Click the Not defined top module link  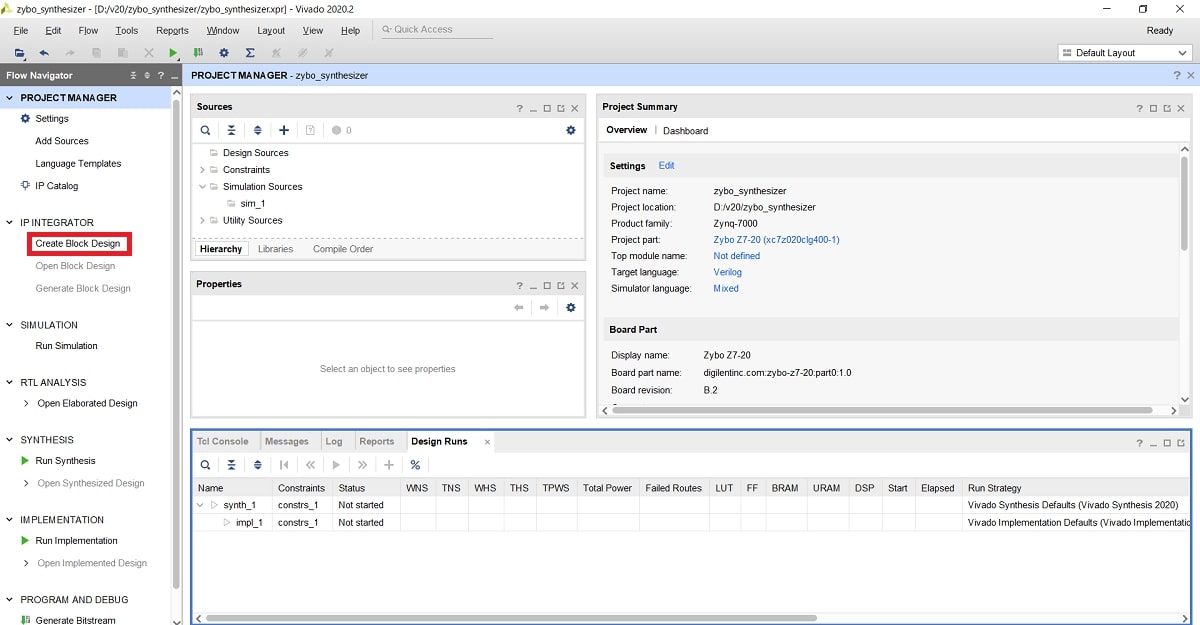pyautogui.click(x=736, y=256)
